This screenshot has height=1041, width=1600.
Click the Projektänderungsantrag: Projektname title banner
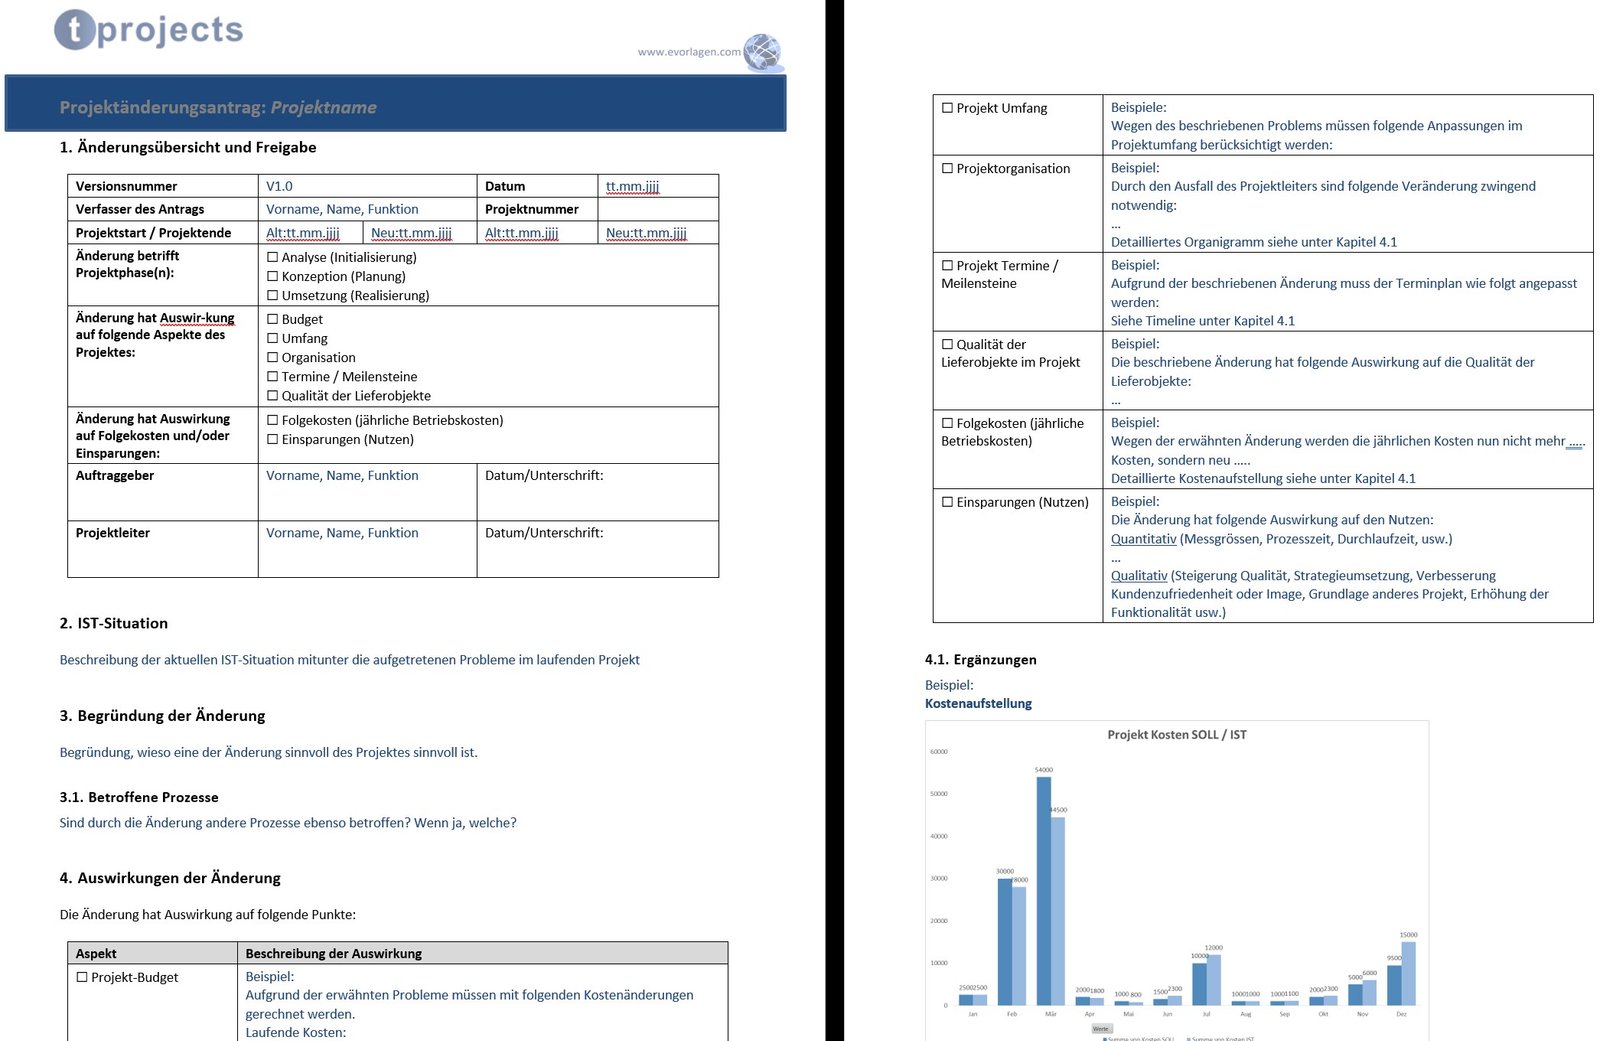pos(395,103)
